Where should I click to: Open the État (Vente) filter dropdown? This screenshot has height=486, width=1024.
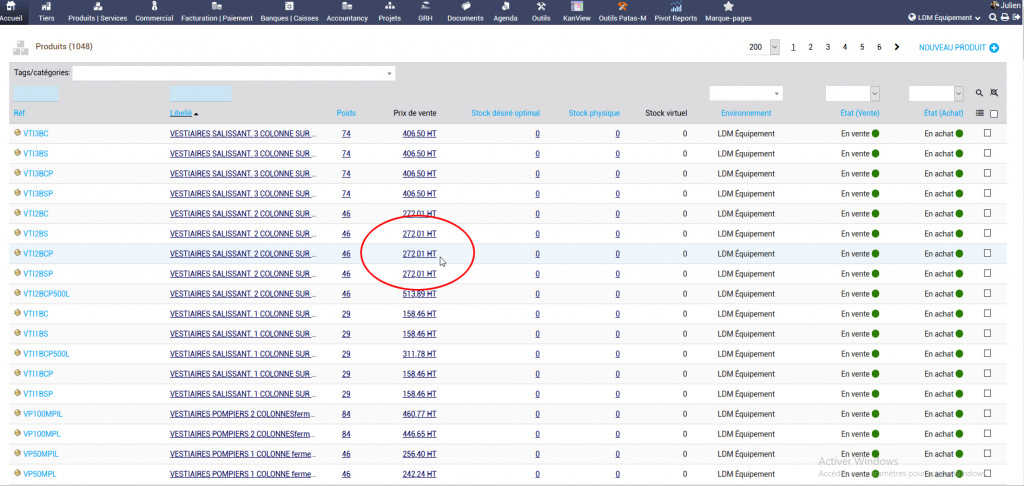pos(852,93)
